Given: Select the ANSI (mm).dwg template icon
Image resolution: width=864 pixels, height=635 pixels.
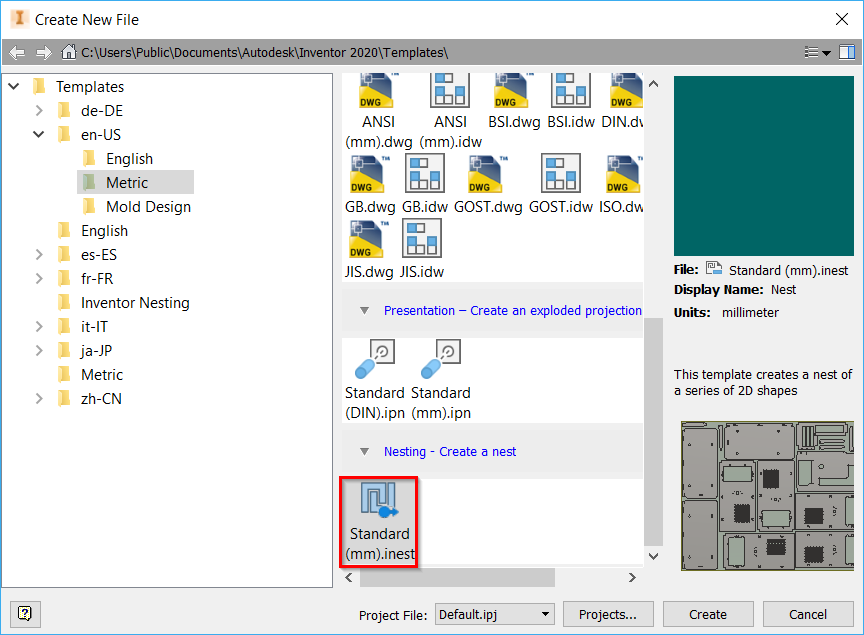Looking at the screenshot, I should 376,91.
